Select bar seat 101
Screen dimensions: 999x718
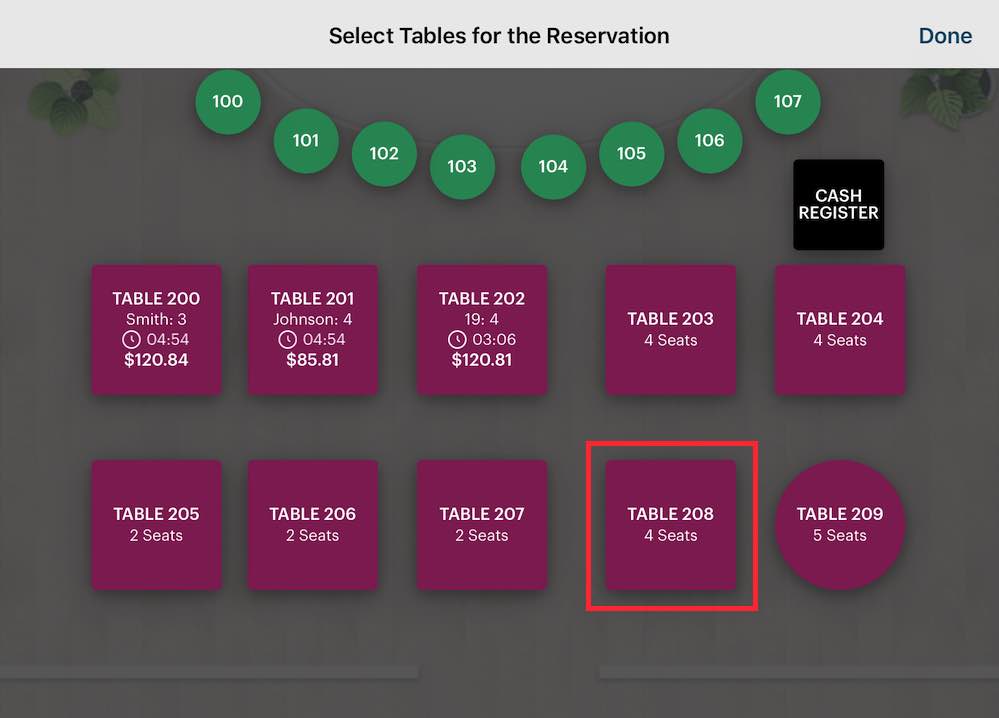306,141
